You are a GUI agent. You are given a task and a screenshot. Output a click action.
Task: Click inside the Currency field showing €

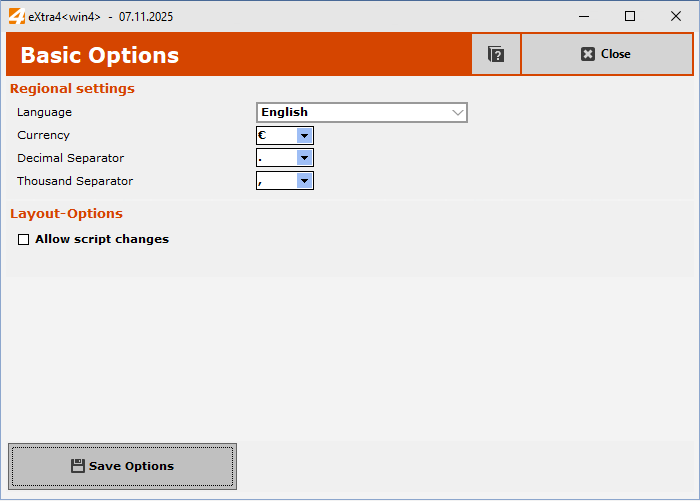(276, 135)
